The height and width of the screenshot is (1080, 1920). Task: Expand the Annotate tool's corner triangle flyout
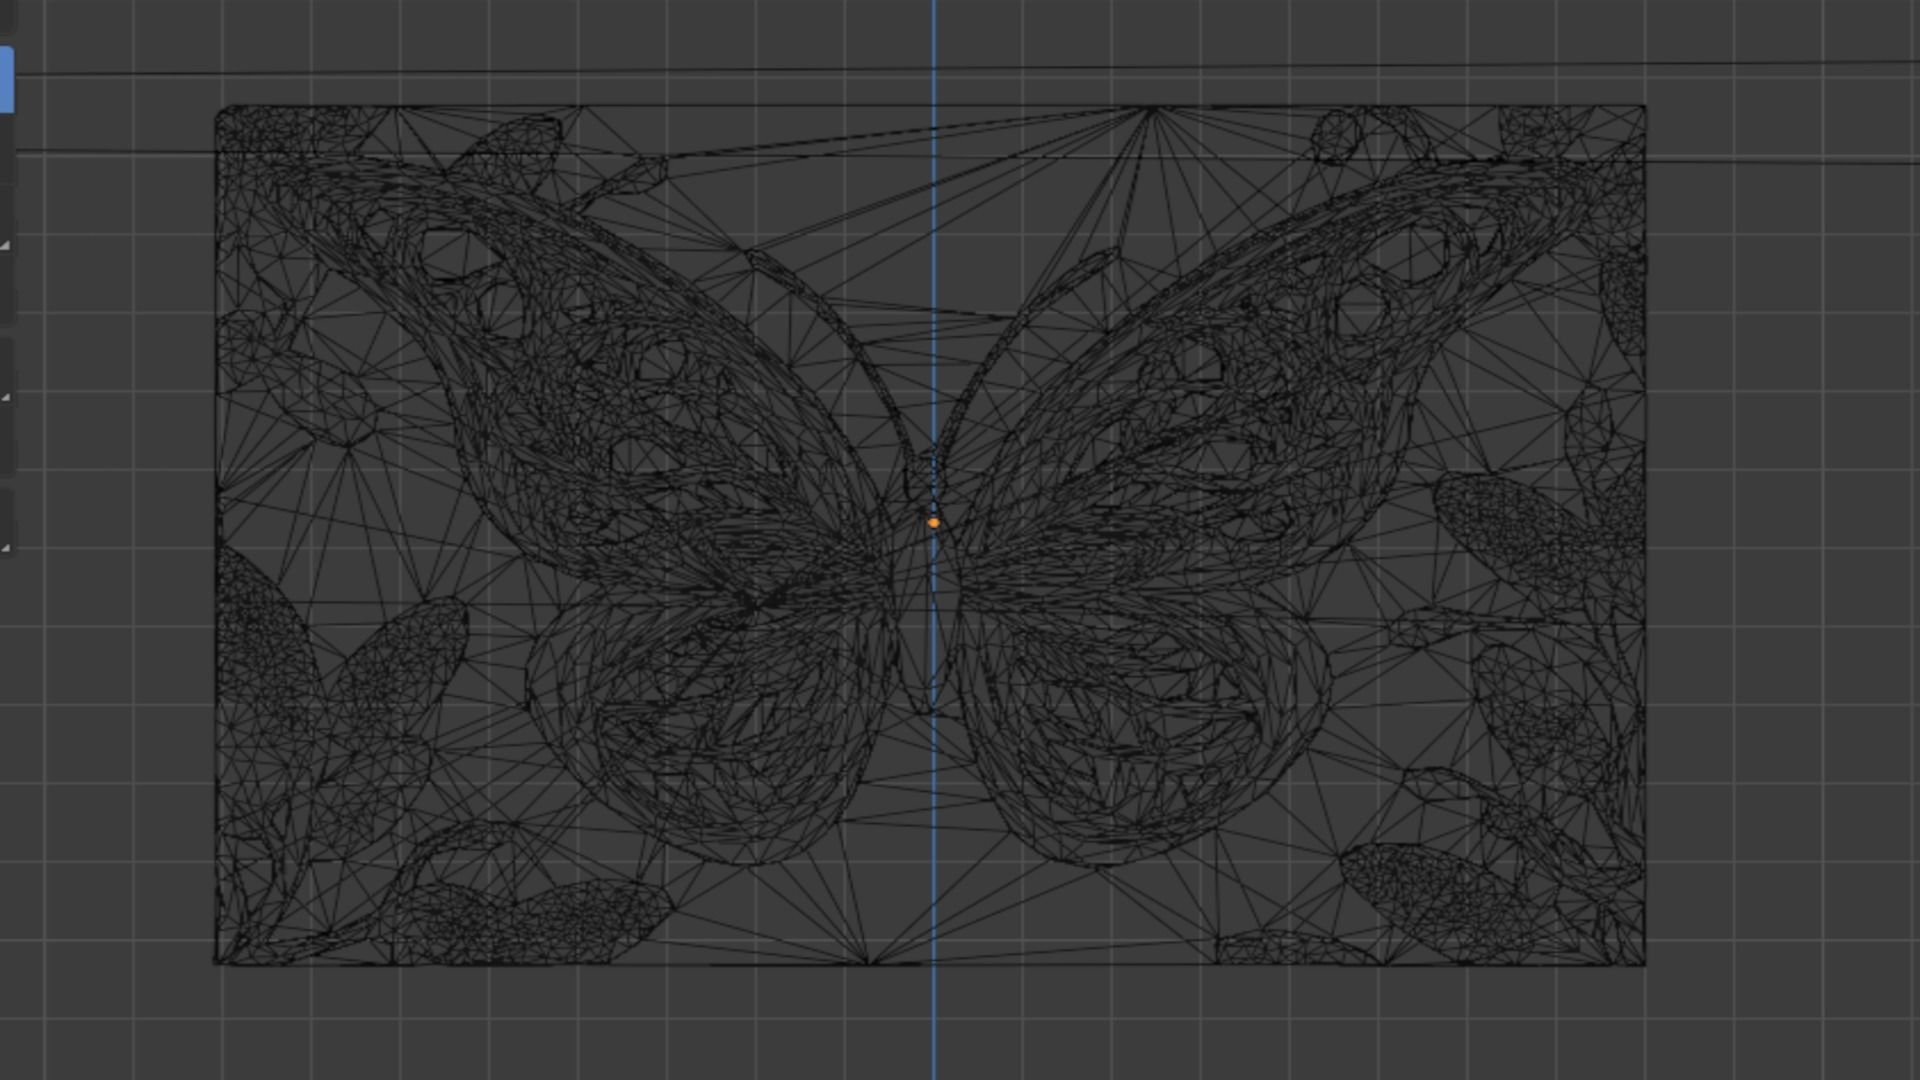click(6, 398)
